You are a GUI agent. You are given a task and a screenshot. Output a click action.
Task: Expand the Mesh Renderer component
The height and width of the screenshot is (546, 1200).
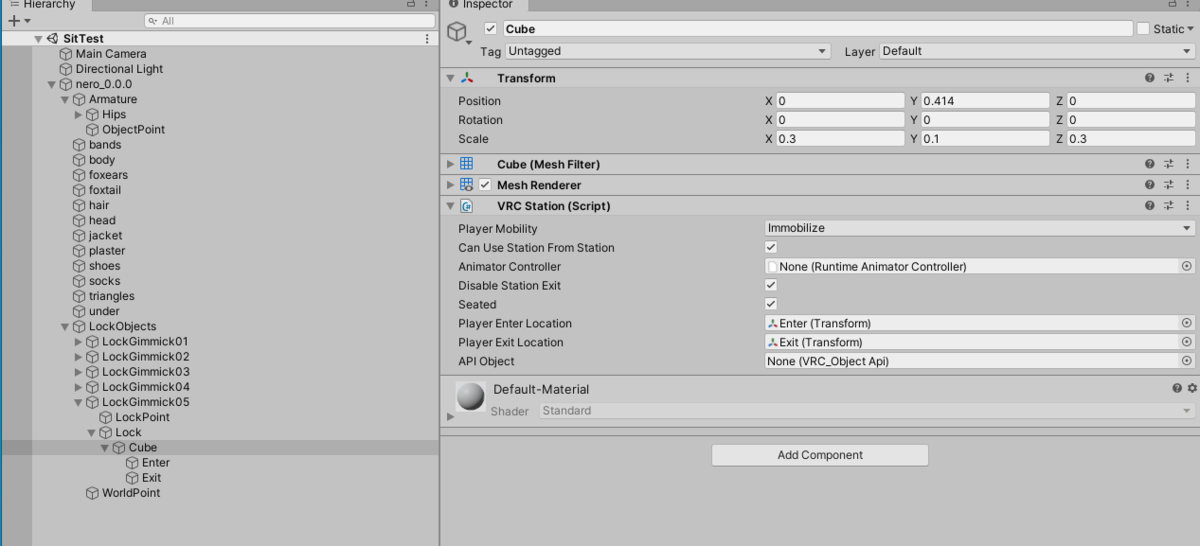pyautogui.click(x=450, y=185)
